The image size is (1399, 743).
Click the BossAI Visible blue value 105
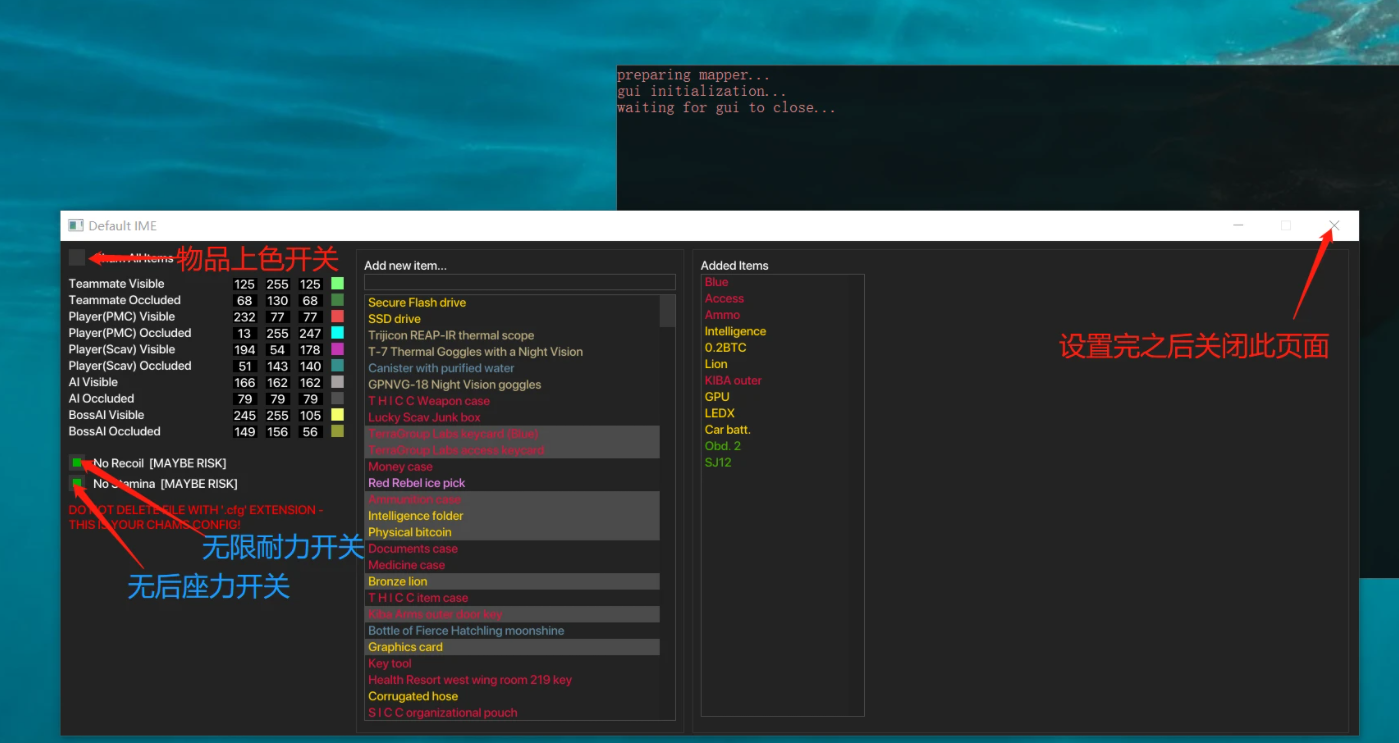(310, 415)
